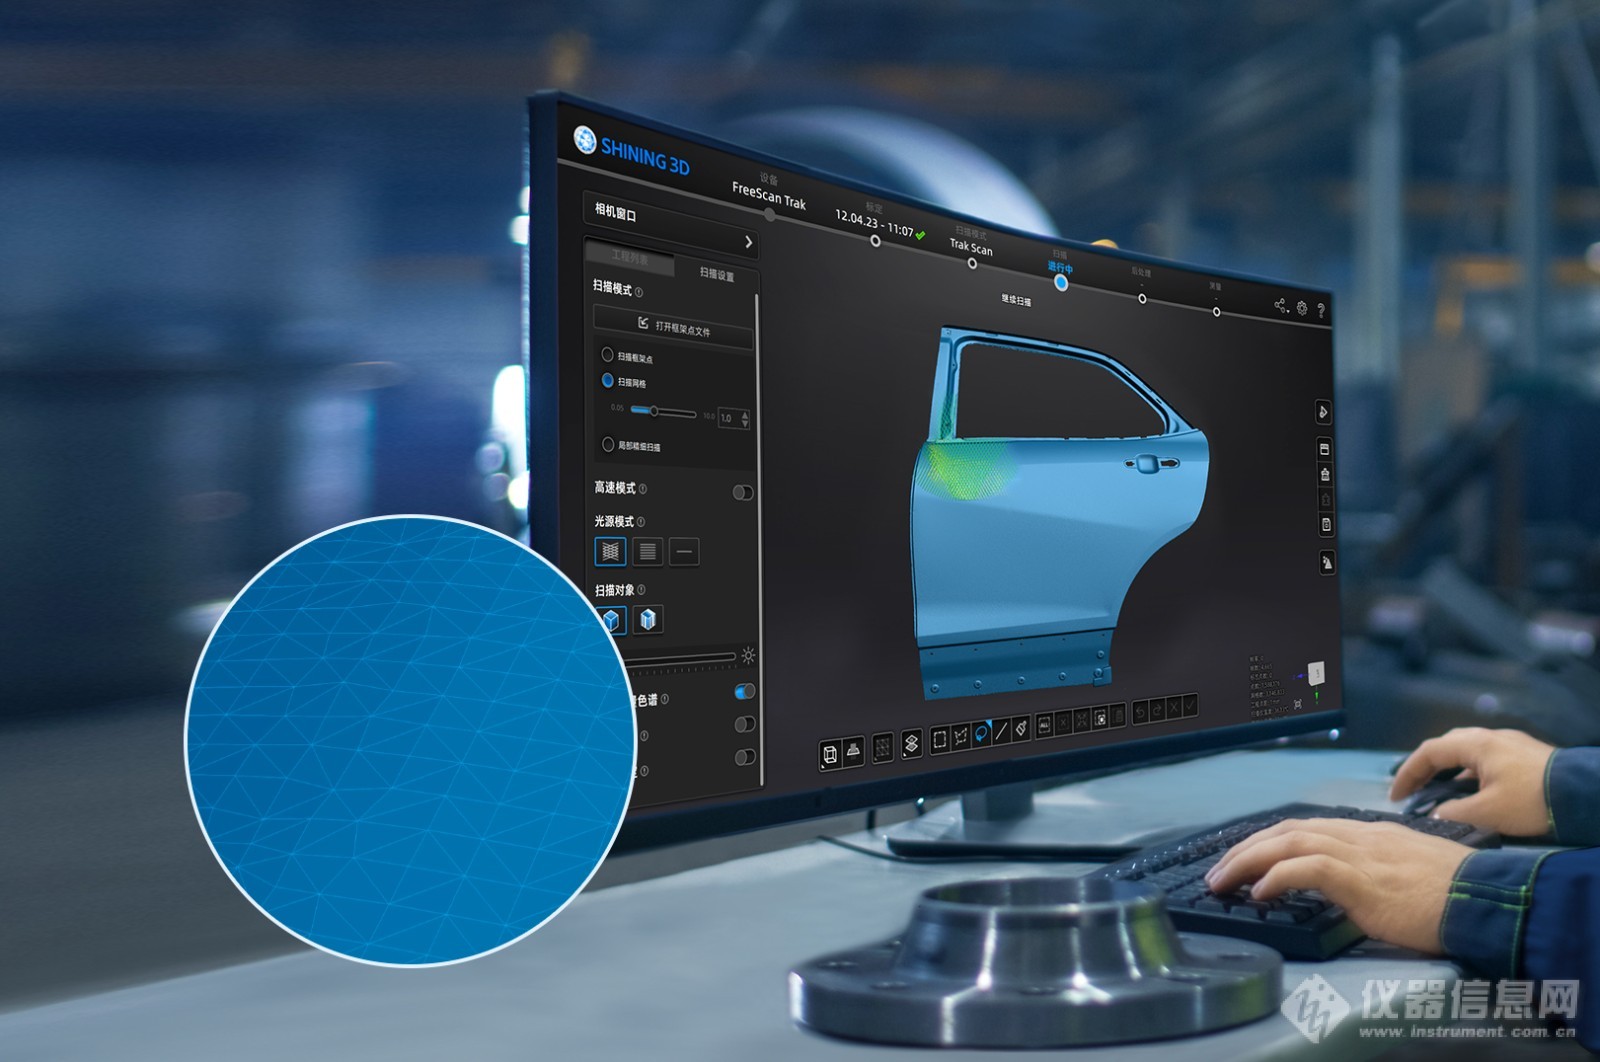Click the bottom-most icon in right sidebar
The width and height of the screenshot is (1600, 1062).
click(1327, 563)
